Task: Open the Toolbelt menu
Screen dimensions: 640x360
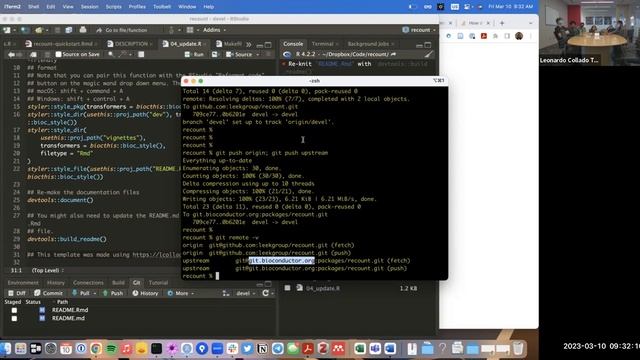Action: tap(162, 7)
